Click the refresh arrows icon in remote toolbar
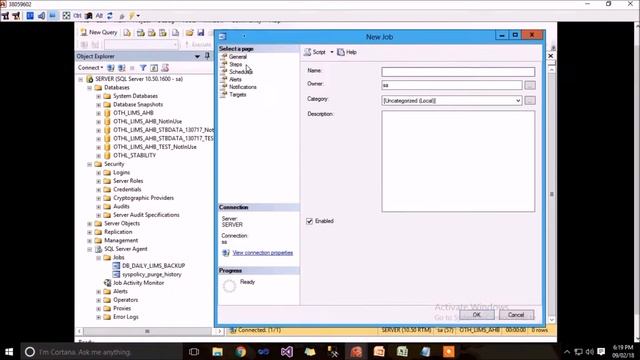 click(x=110, y=16)
